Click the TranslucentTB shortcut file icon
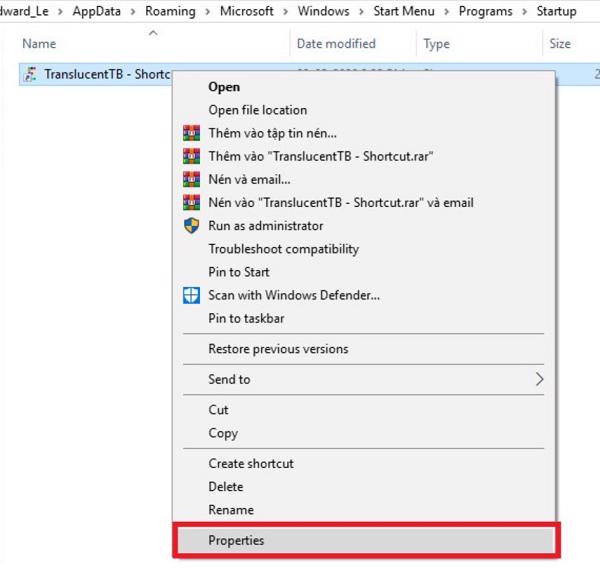This screenshot has width=600, height=576. [x=31, y=74]
